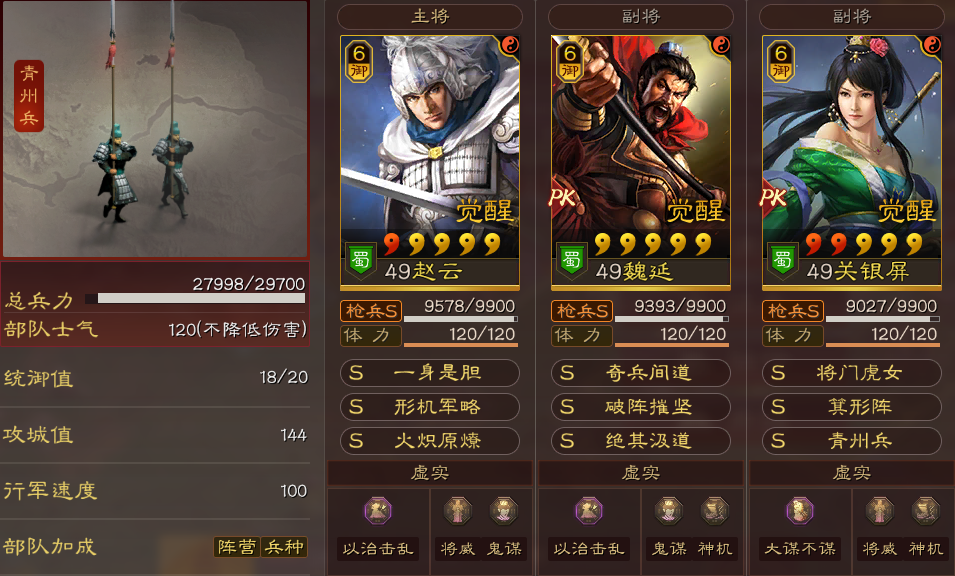
Task: Open the 一身是胆 skill slot
Action: click(430, 373)
